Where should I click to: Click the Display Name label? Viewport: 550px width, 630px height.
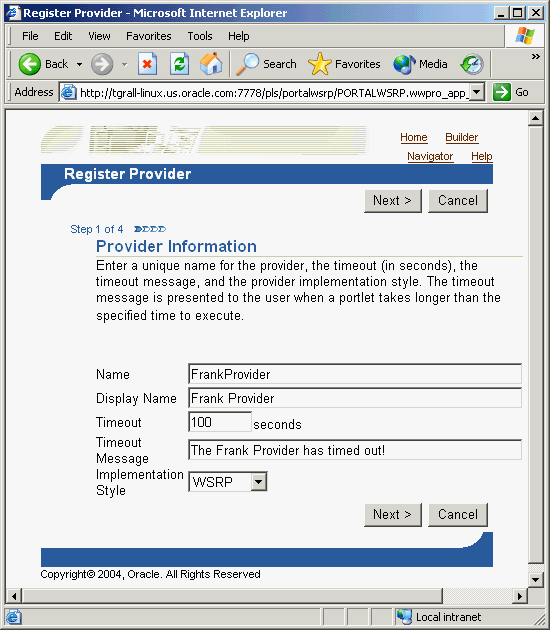(136, 398)
